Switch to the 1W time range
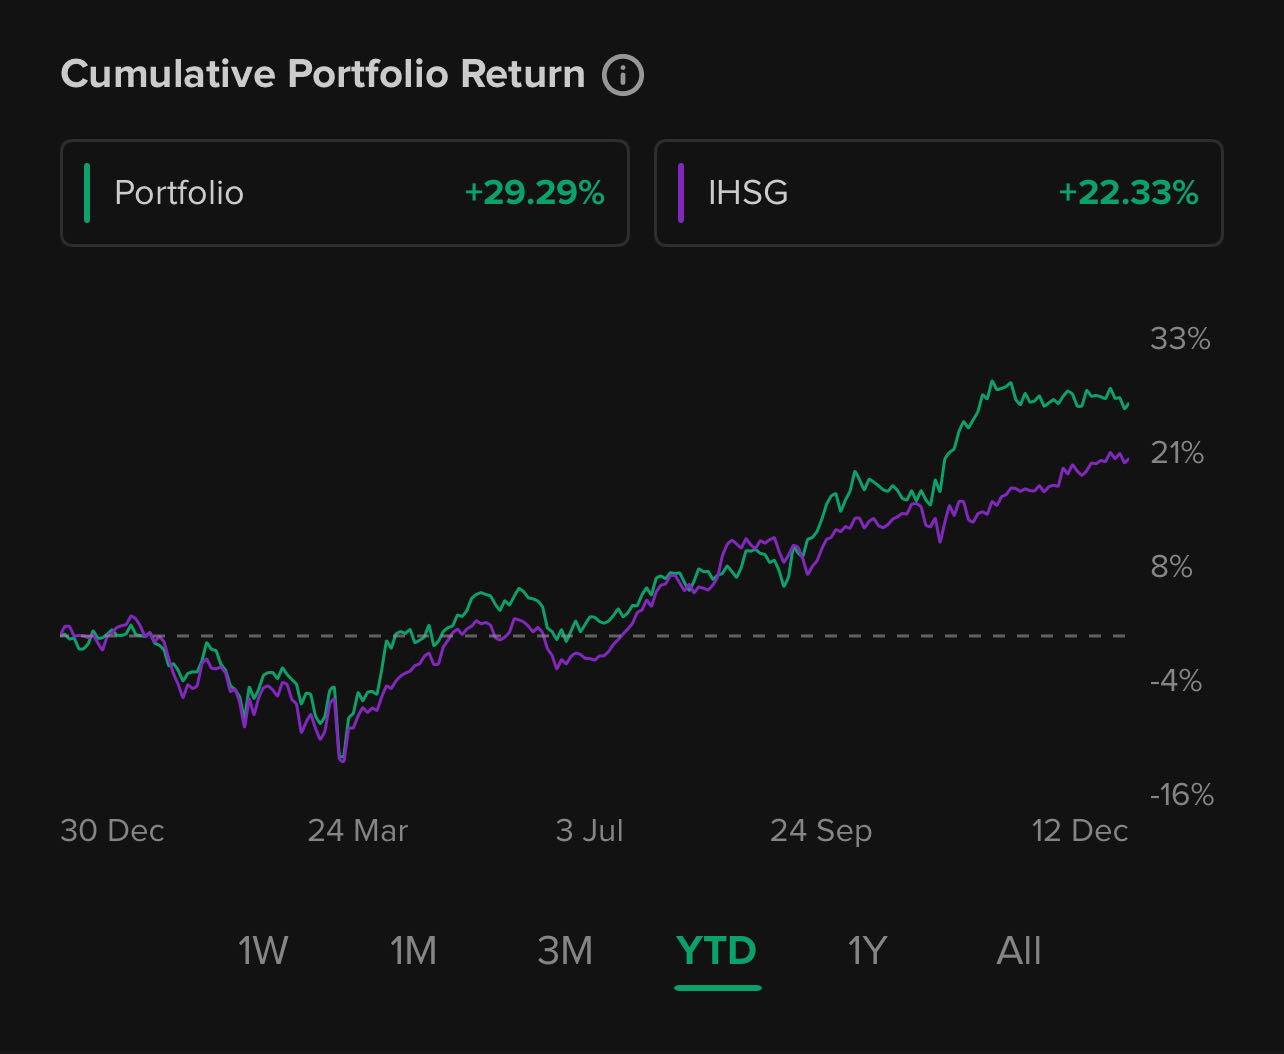This screenshot has height=1054, width=1284. click(263, 950)
